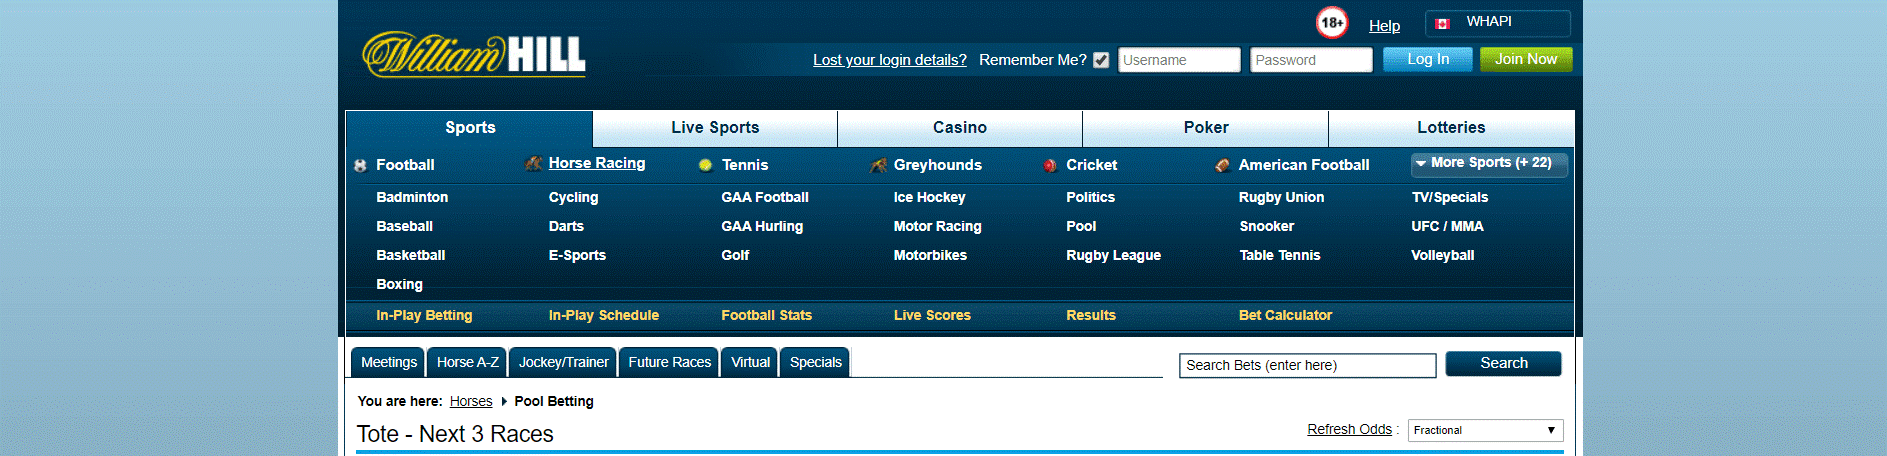Expand More Sports (+ 22) menu

1489,164
